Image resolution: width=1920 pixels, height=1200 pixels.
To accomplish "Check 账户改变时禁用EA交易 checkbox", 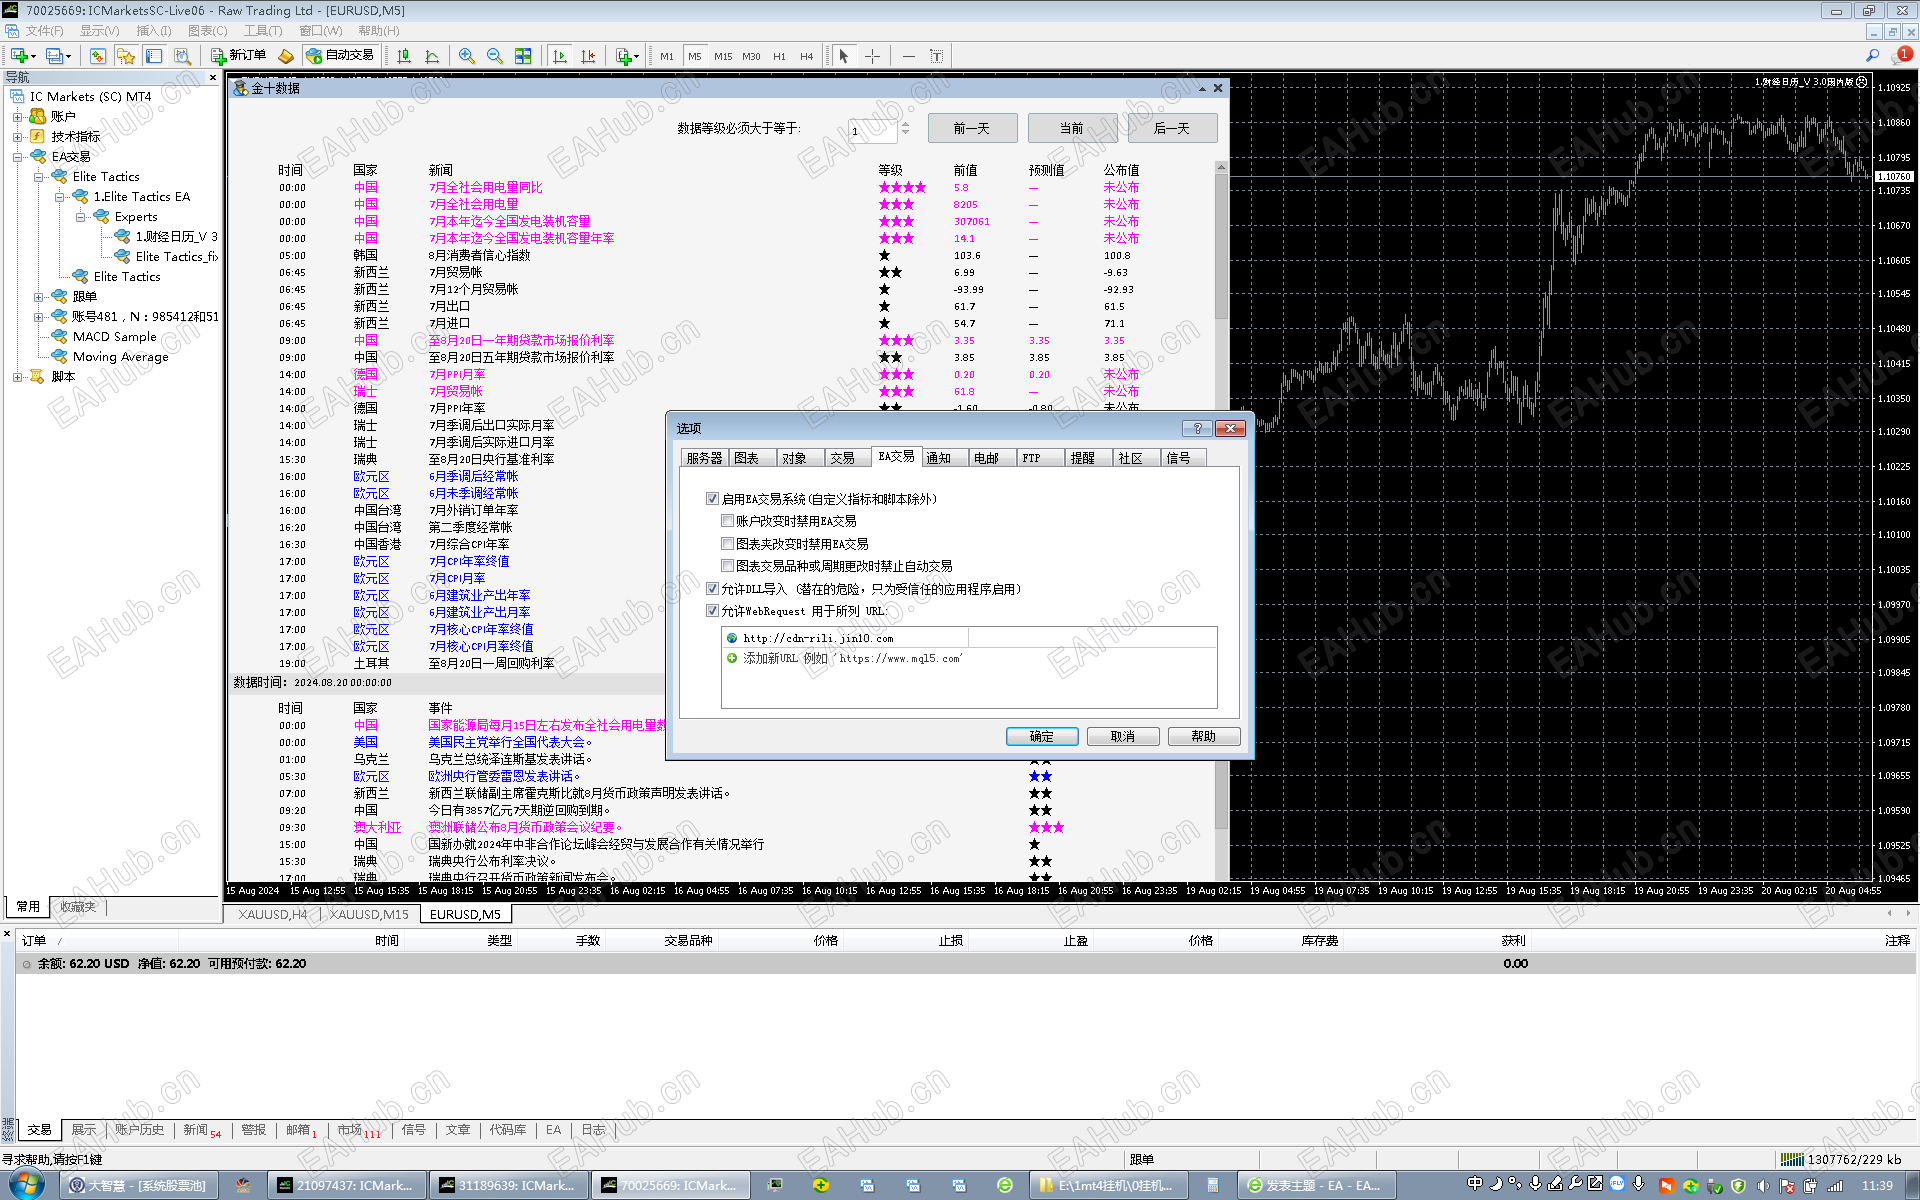I will [728, 521].
